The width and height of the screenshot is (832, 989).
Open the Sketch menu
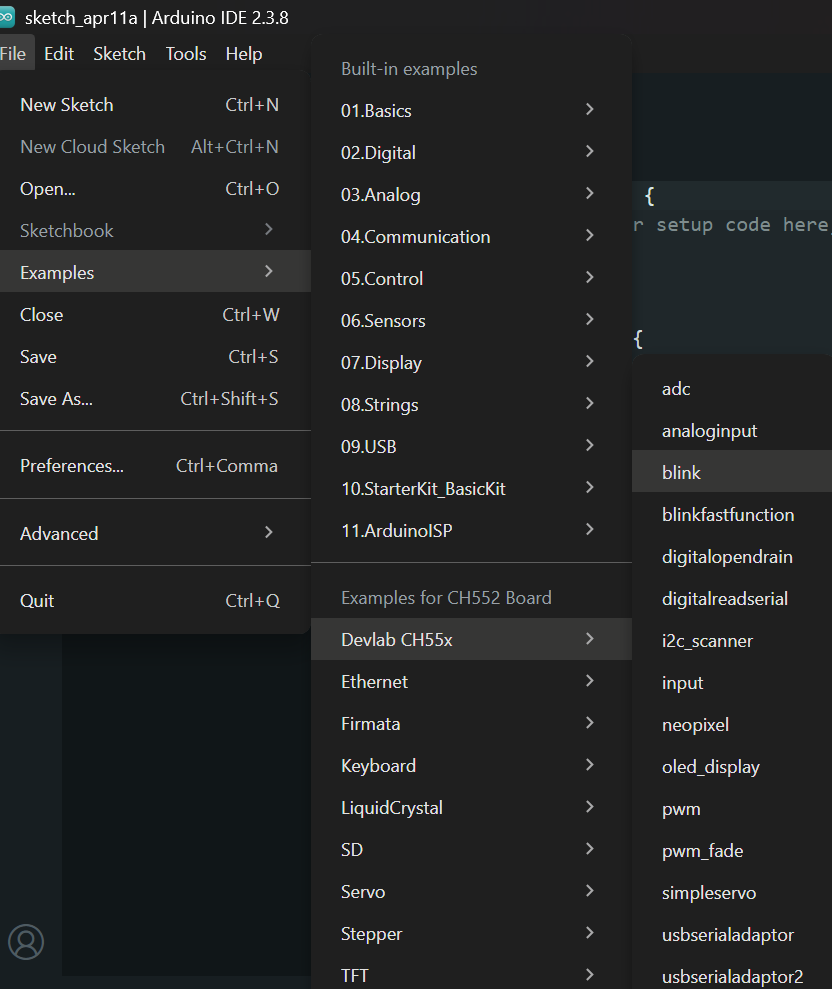click(x=119, y=54)
